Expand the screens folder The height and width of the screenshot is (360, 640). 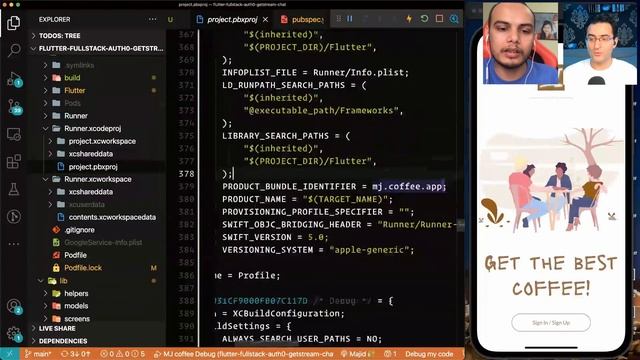(x=77, y=318)
